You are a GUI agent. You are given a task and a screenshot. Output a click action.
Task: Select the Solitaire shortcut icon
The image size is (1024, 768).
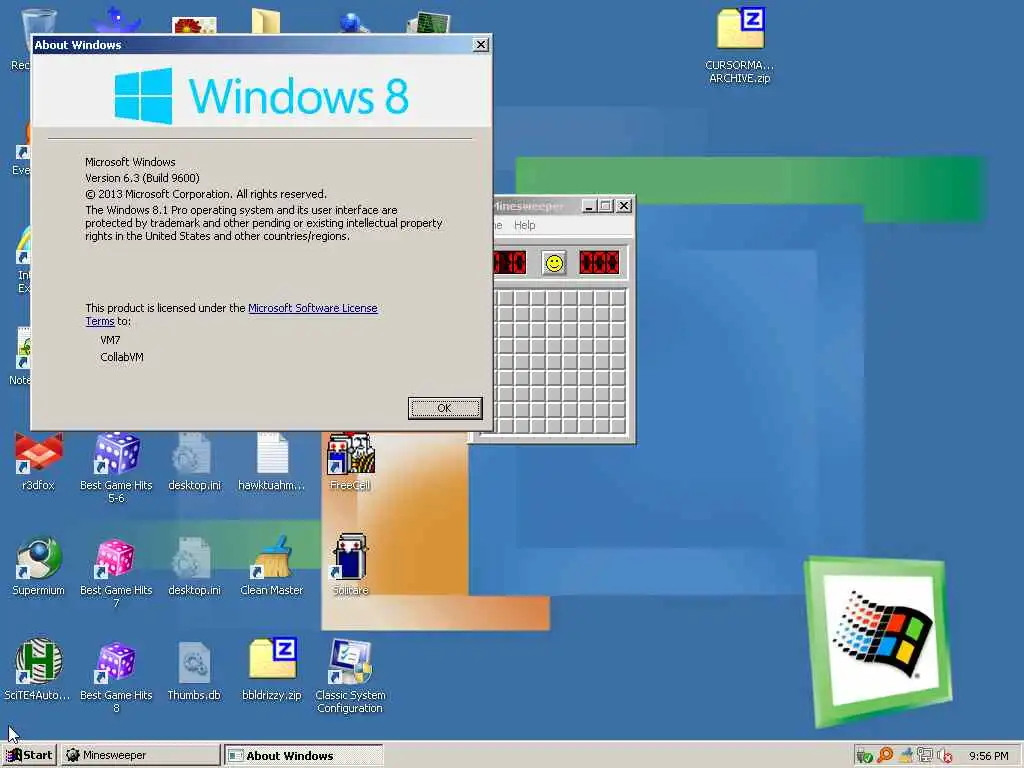point(351,566)
